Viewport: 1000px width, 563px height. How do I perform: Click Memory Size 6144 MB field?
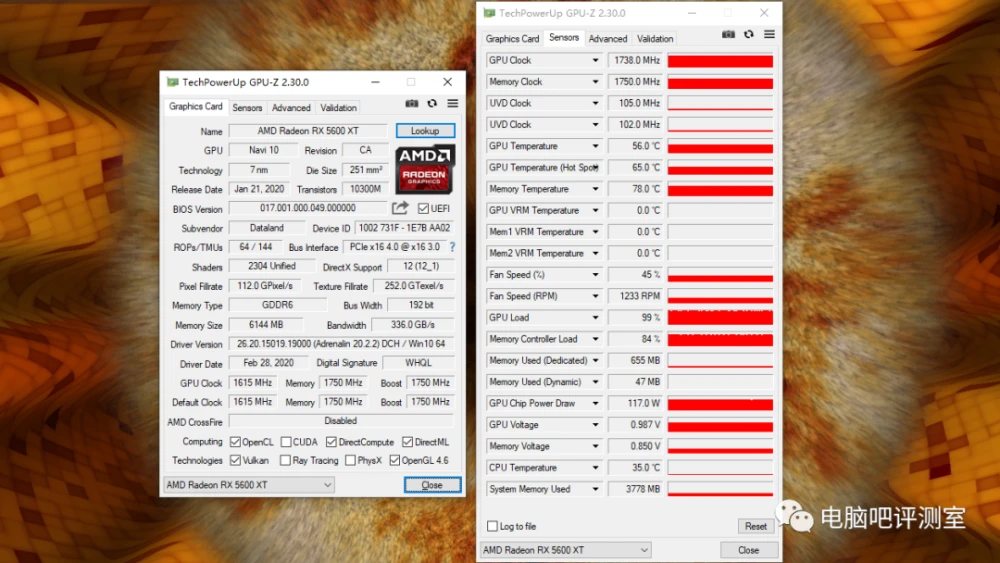point(266,325)
